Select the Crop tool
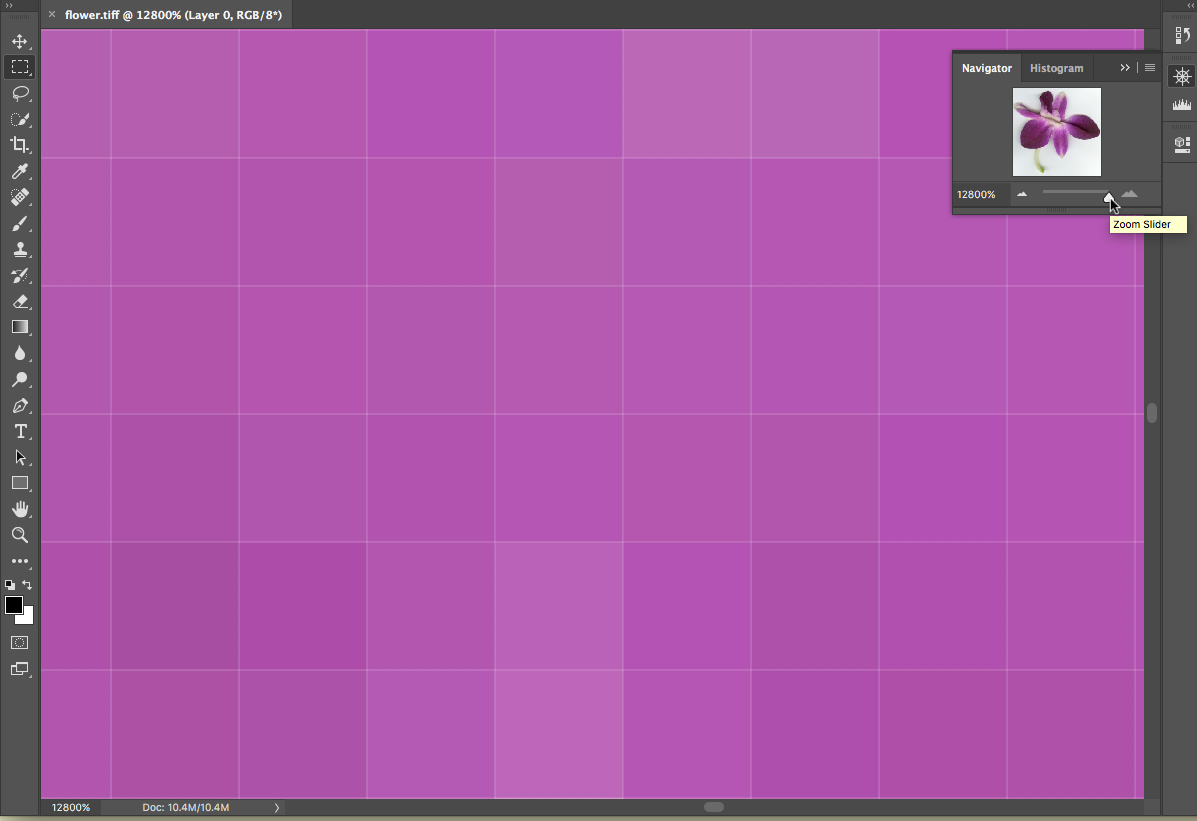 coord(19,145)
